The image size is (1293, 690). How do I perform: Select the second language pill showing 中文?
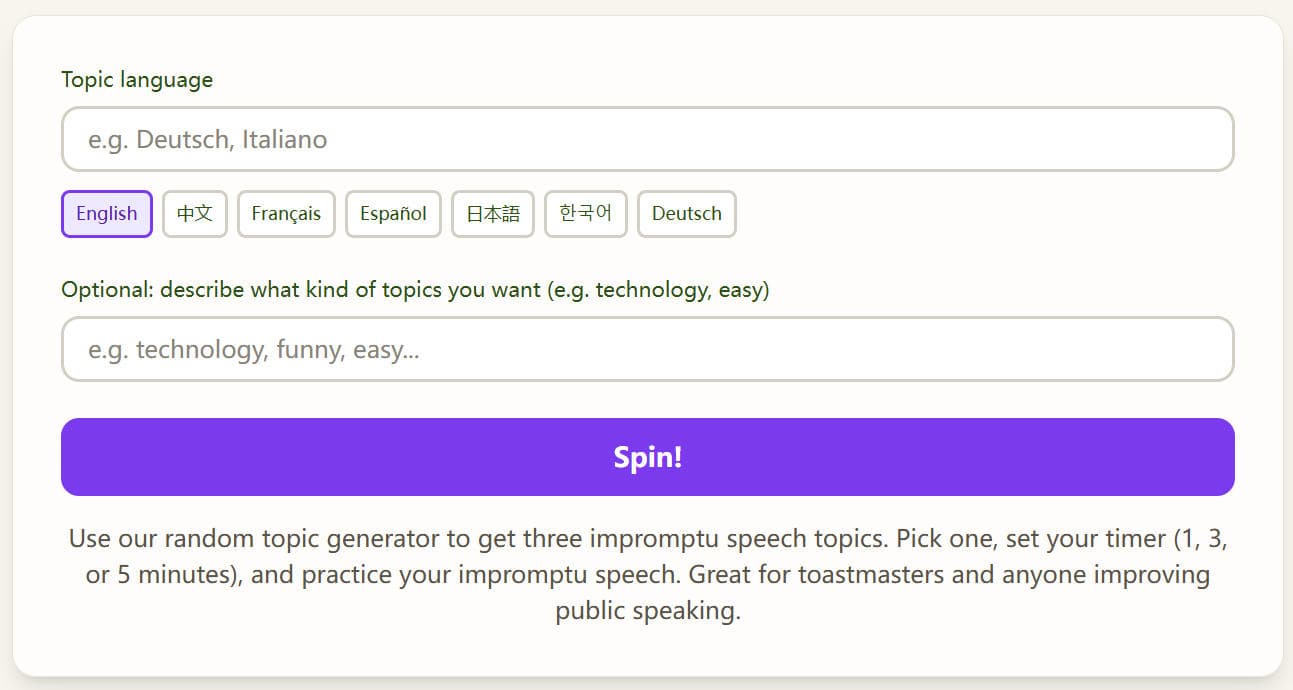pos(194,213)
